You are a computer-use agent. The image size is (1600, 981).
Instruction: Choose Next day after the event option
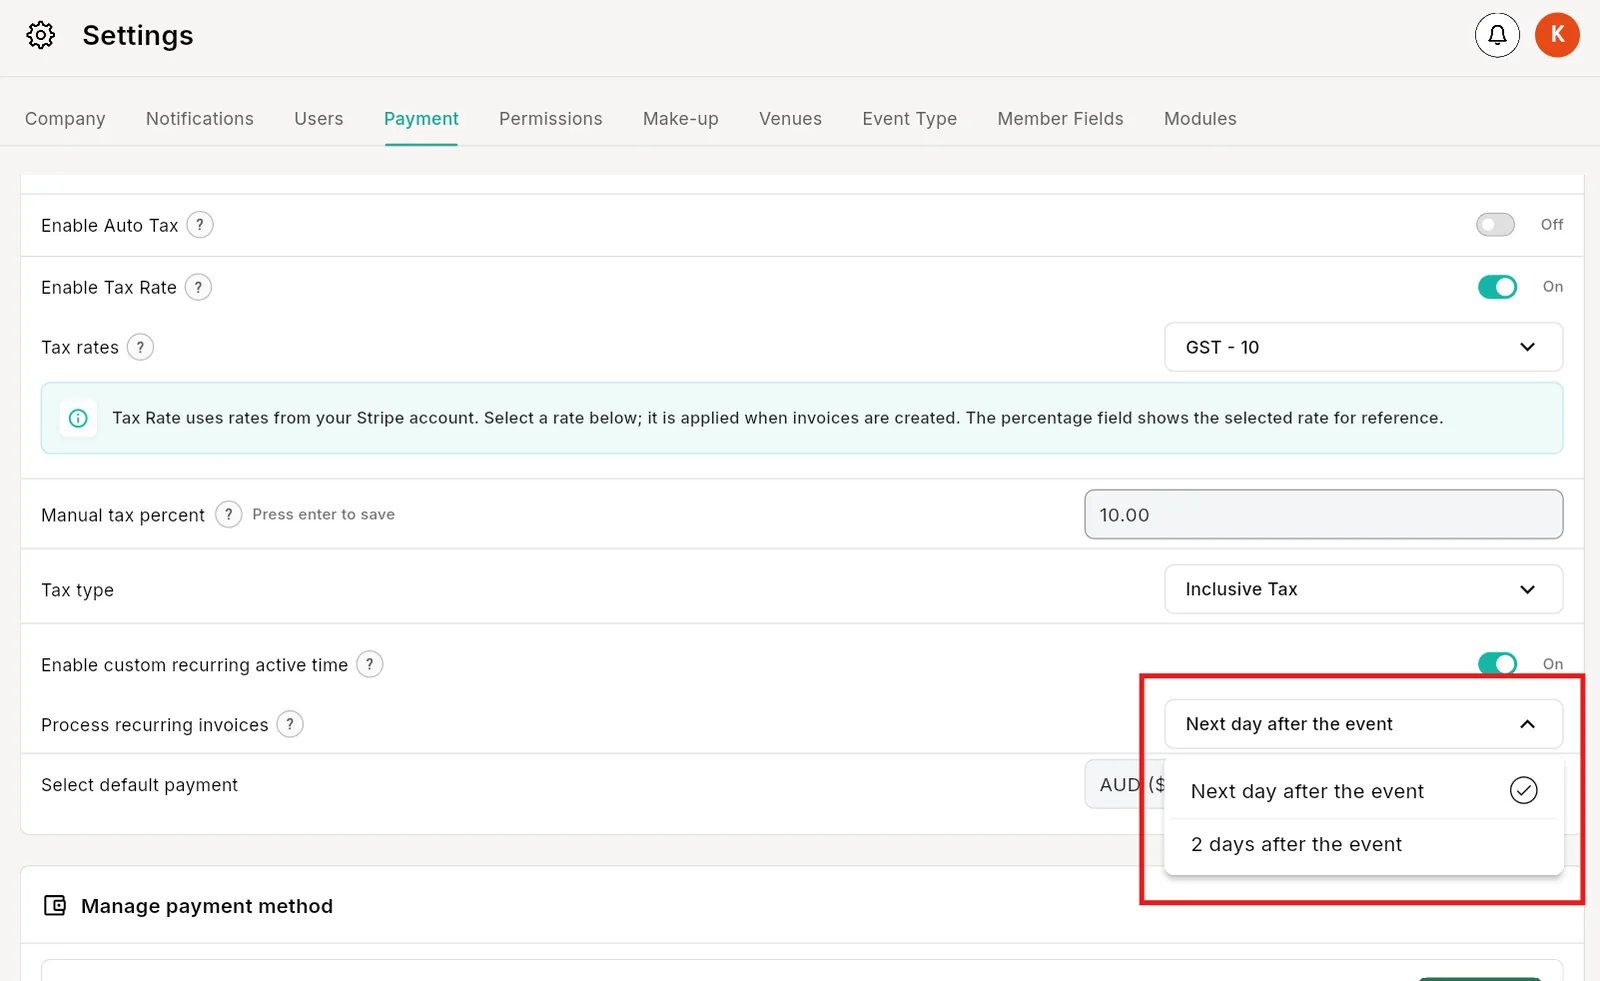(x=1363, y=791)
